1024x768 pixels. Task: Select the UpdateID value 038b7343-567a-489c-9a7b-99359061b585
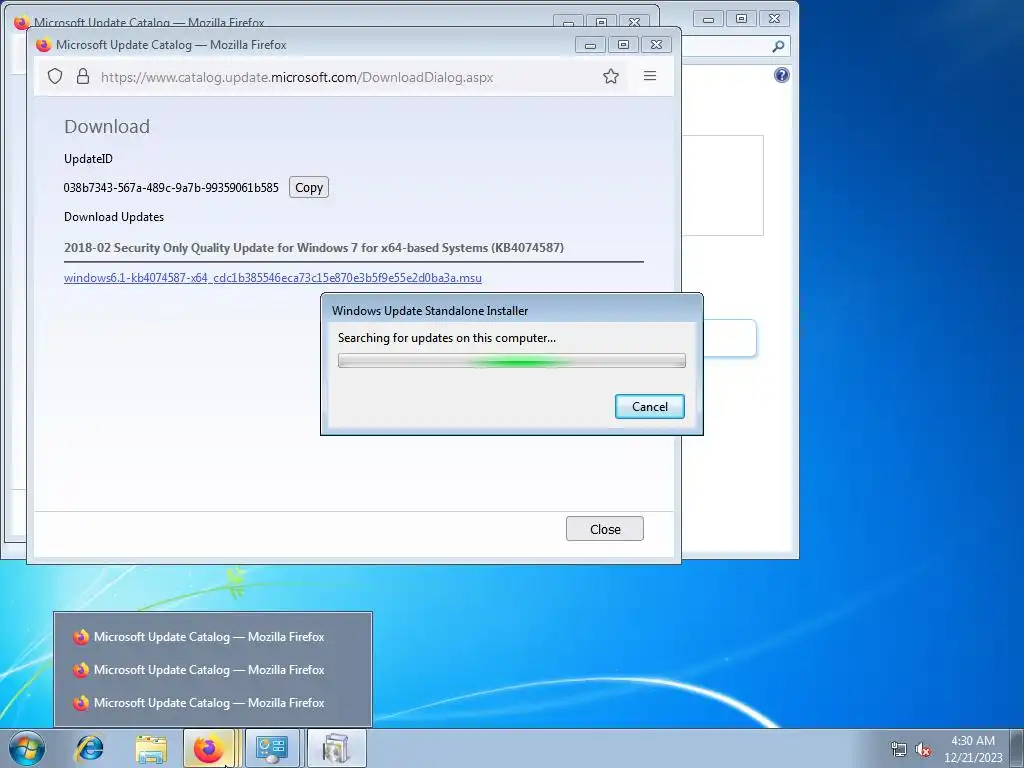171,188
